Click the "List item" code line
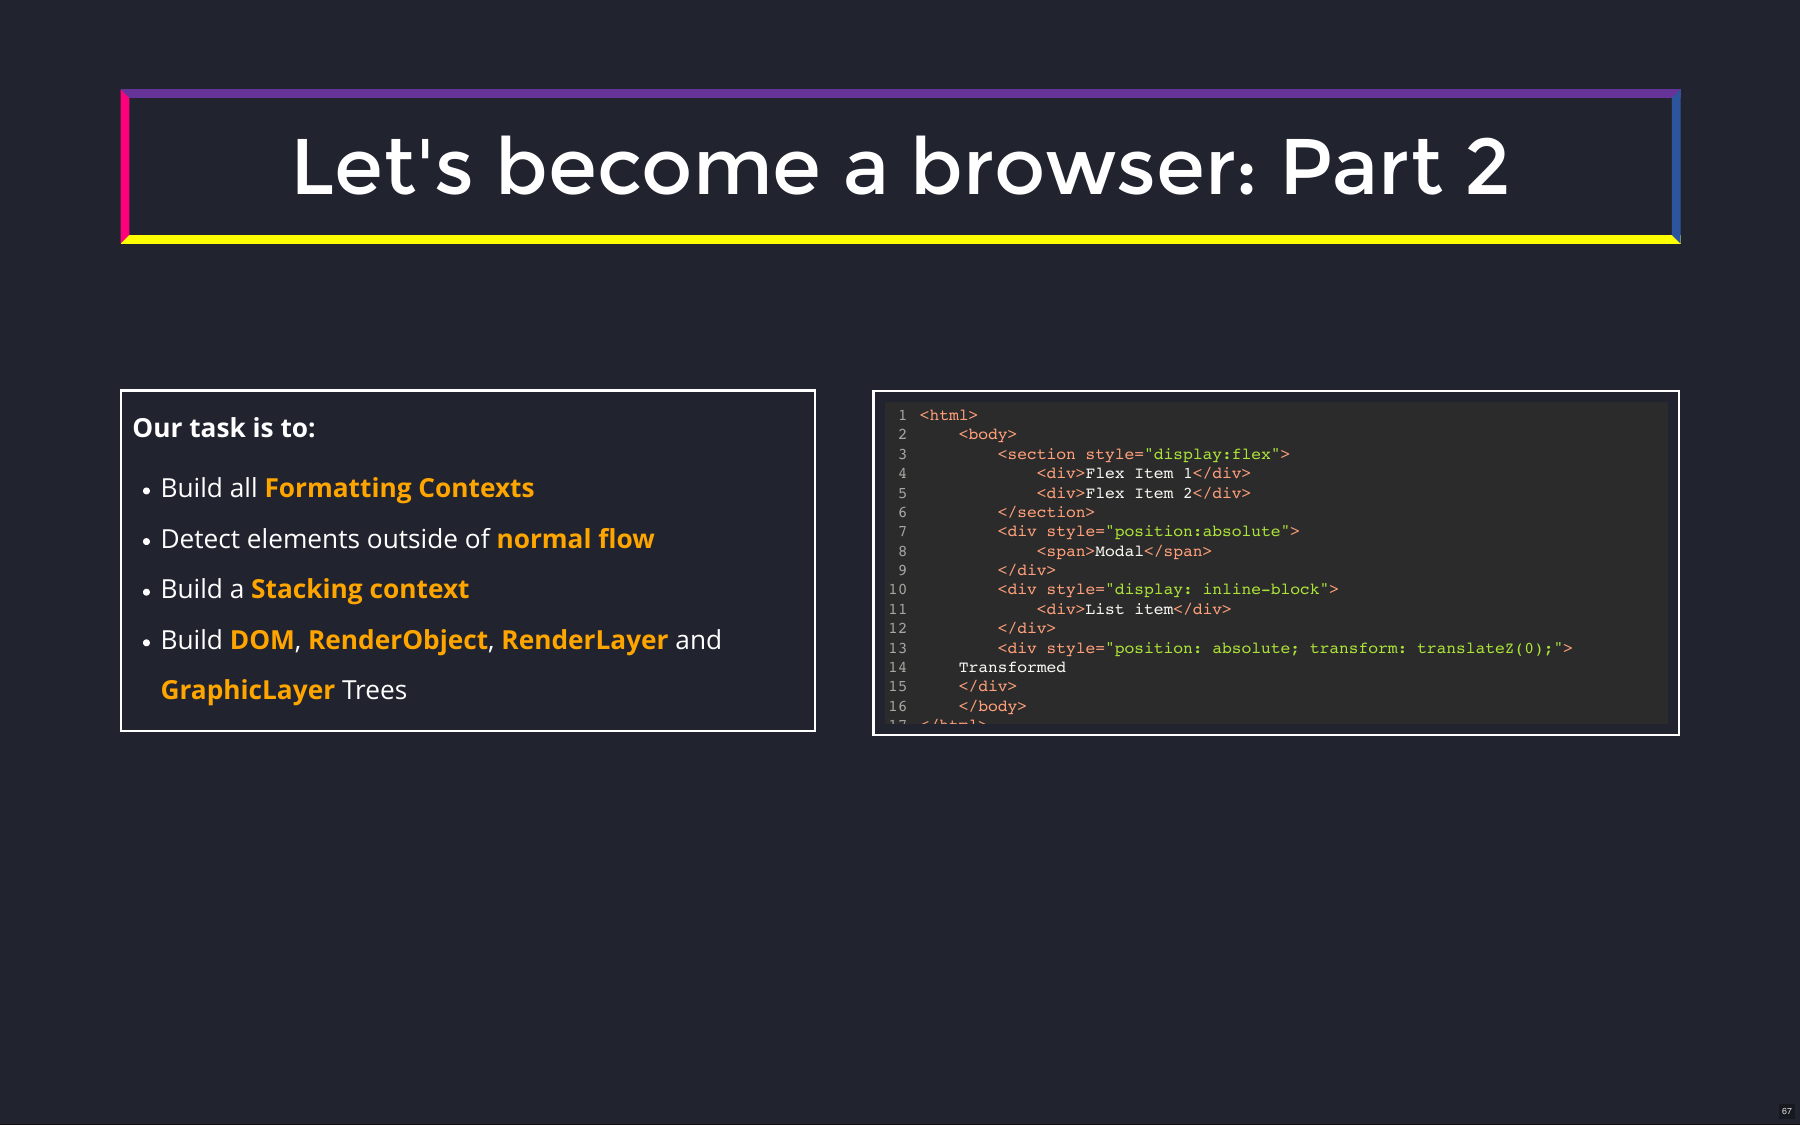Image resolution: width=1800 pixels, height=1125 pixels. tap(1133, 609)
